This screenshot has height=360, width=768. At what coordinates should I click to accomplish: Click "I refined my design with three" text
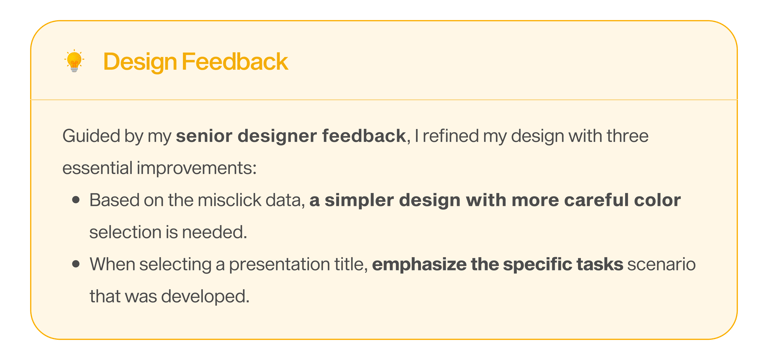[x=531, y=136]
